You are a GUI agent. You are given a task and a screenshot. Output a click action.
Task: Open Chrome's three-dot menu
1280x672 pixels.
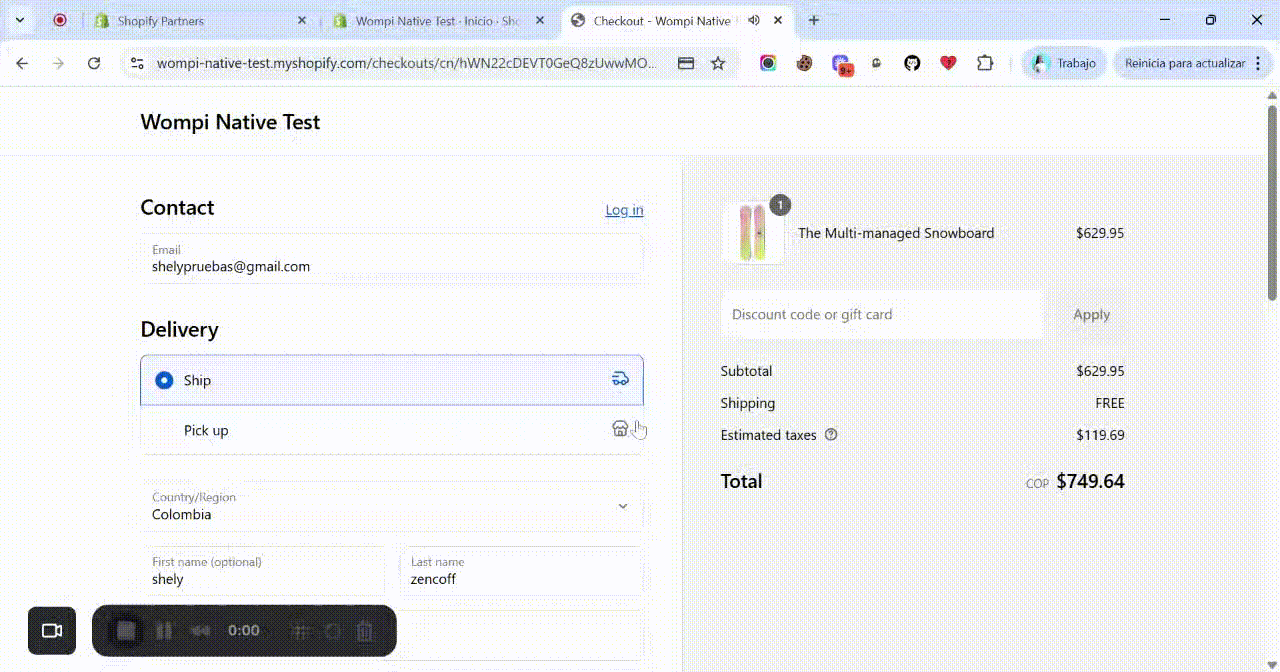pos(1258,62)
